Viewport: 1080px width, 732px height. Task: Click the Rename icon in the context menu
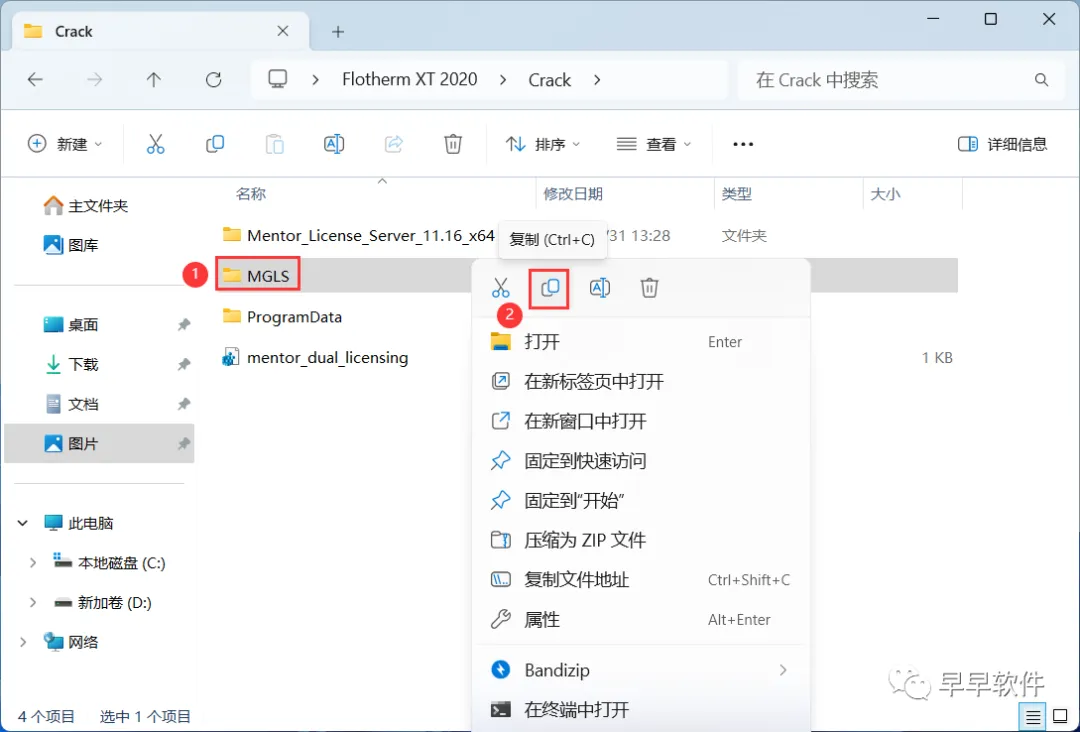(x=600, y=288)
